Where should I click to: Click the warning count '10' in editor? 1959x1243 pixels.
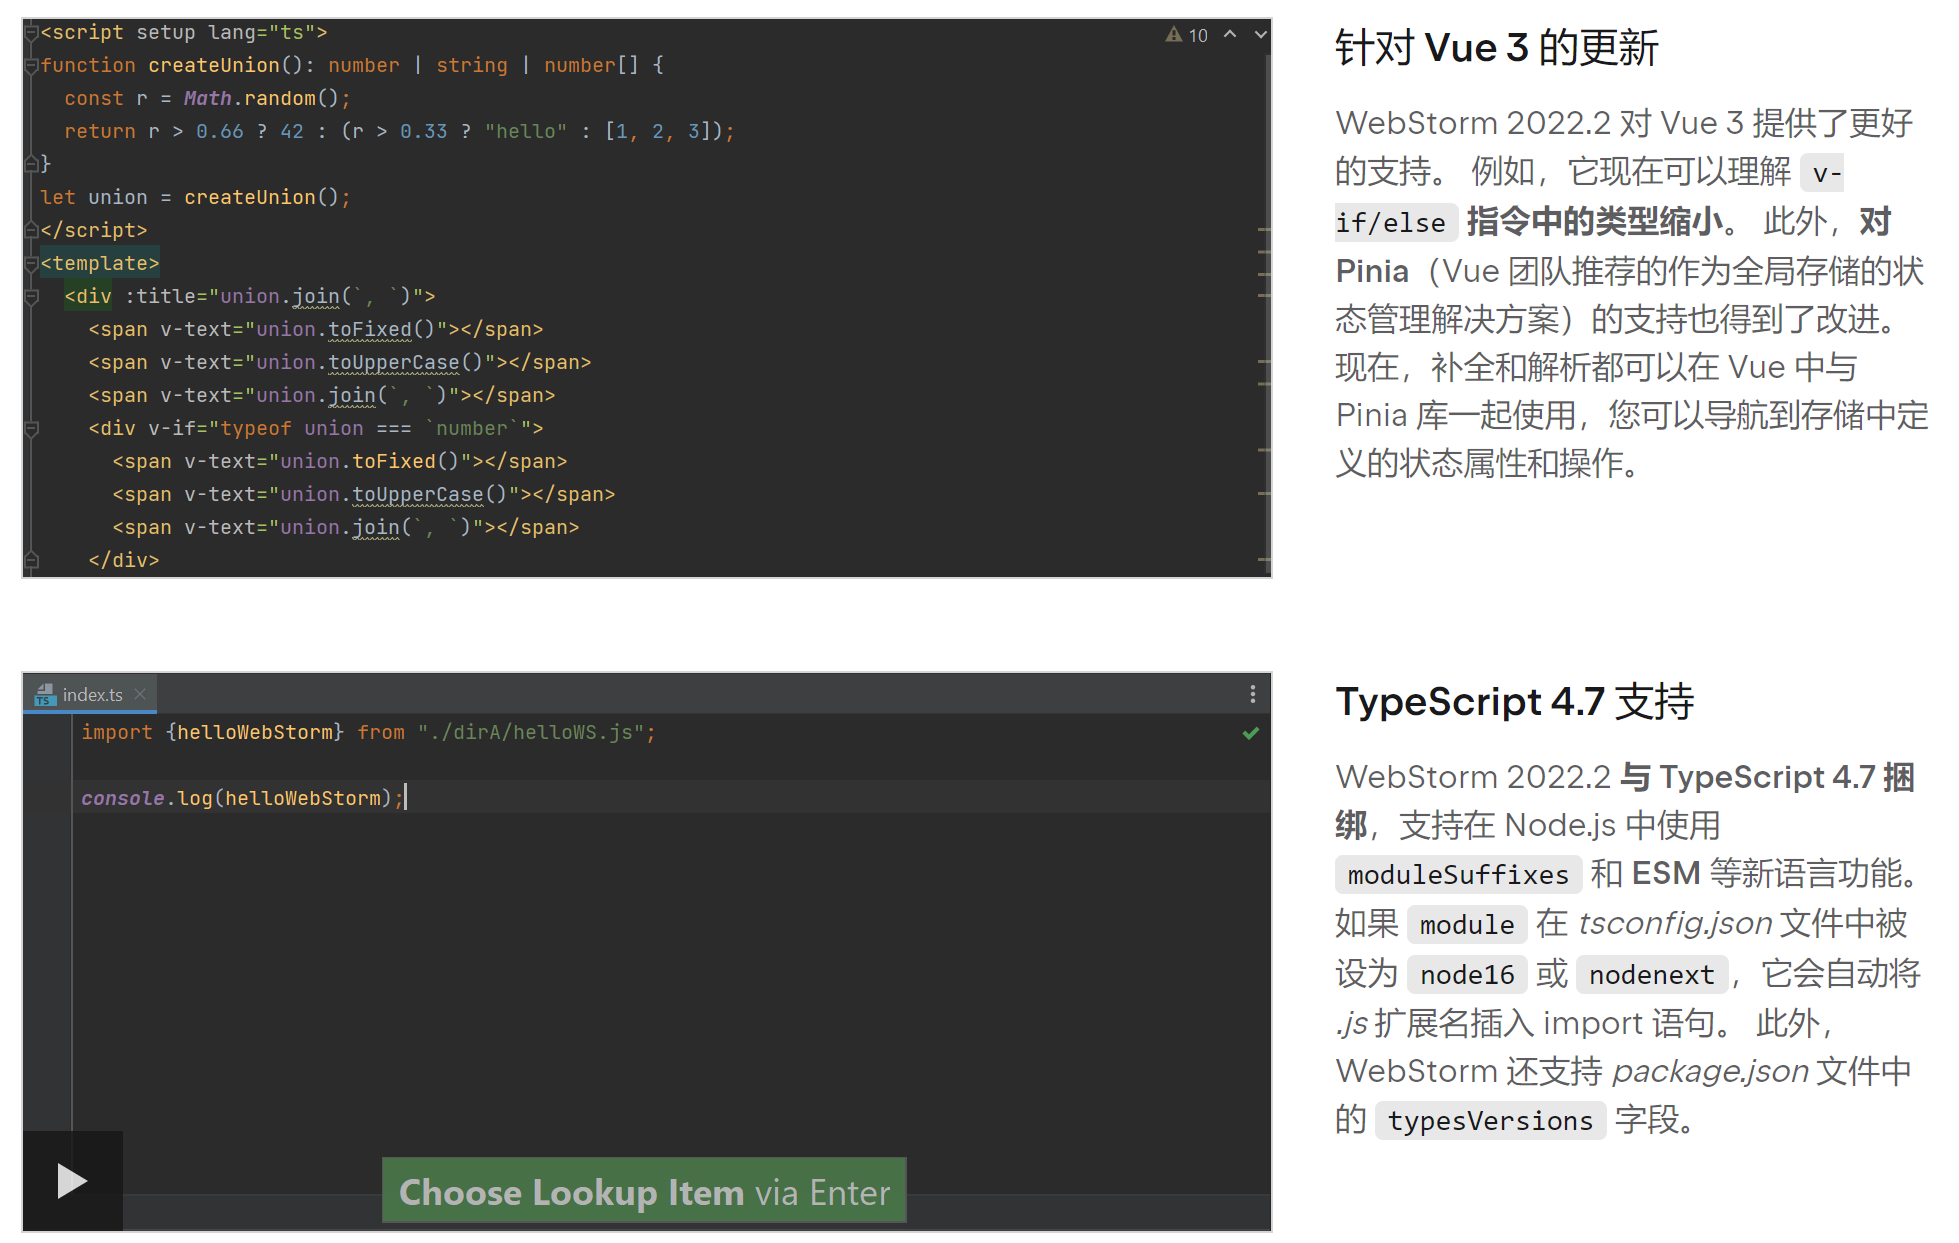point(1198,35)
